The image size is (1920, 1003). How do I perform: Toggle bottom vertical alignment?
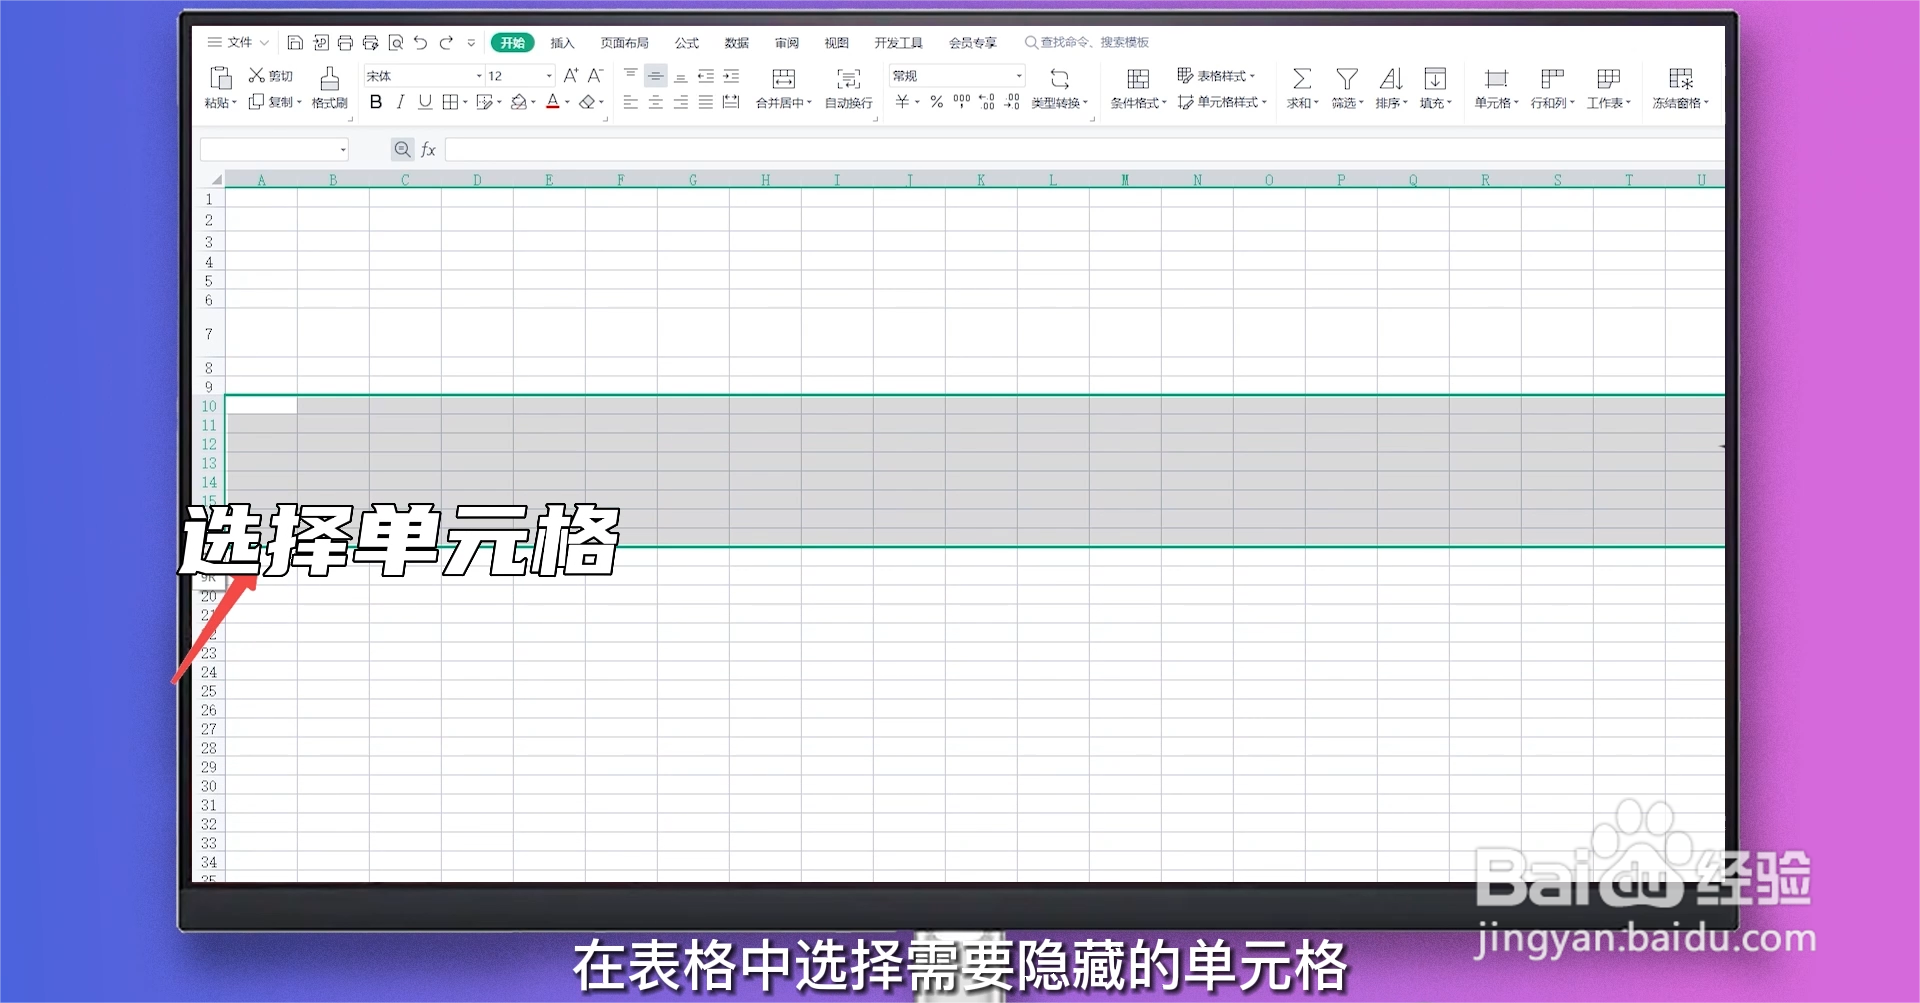tap(681, 76)
